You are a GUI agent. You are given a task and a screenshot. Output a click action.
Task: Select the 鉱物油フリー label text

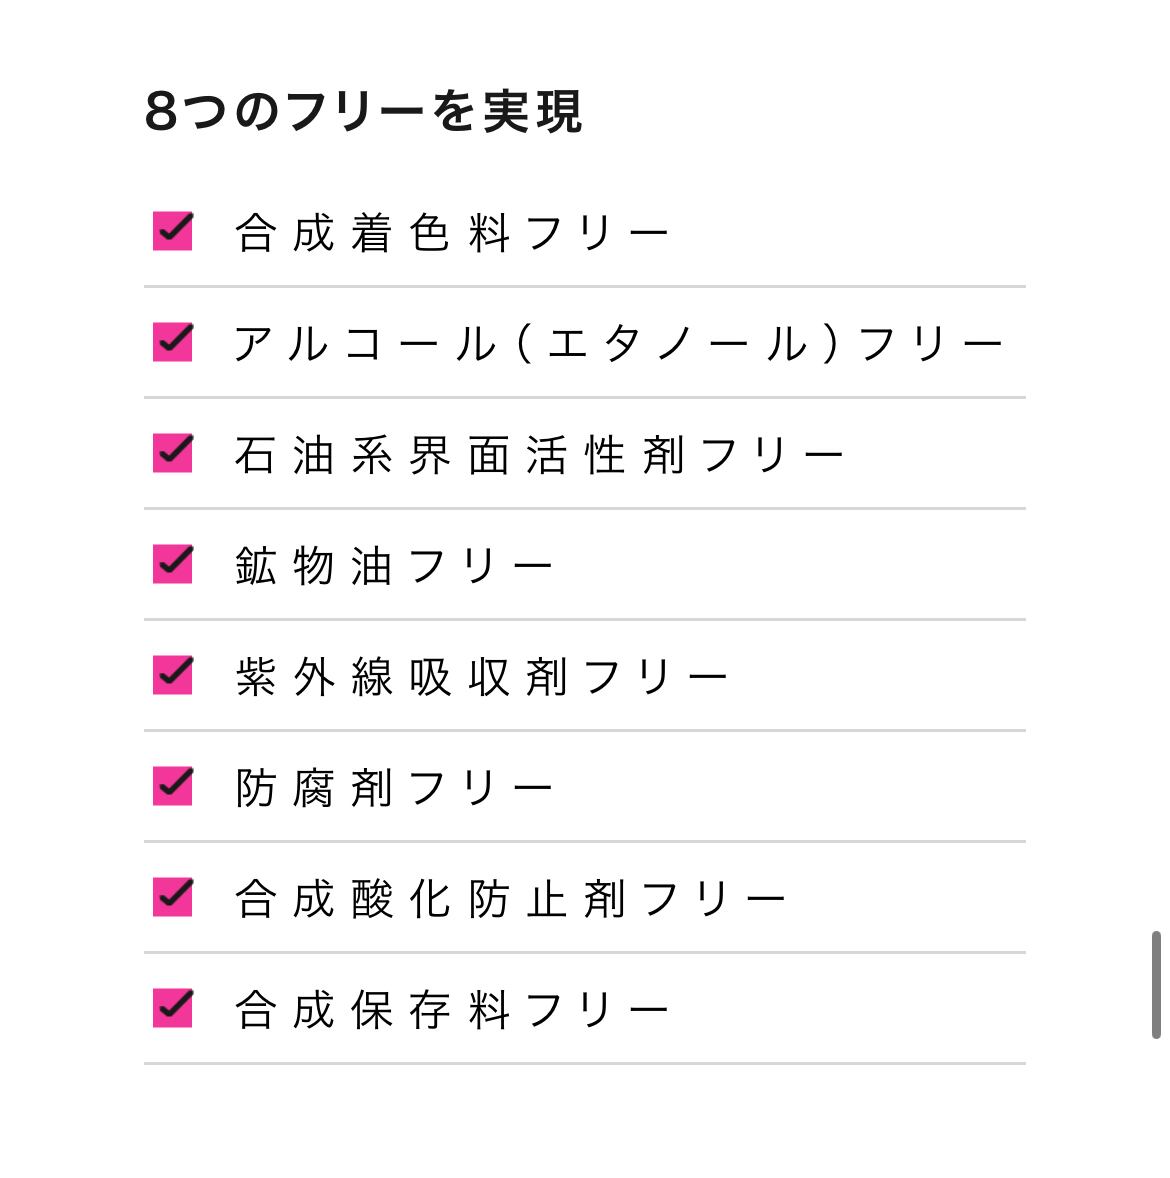click(394, 567)
